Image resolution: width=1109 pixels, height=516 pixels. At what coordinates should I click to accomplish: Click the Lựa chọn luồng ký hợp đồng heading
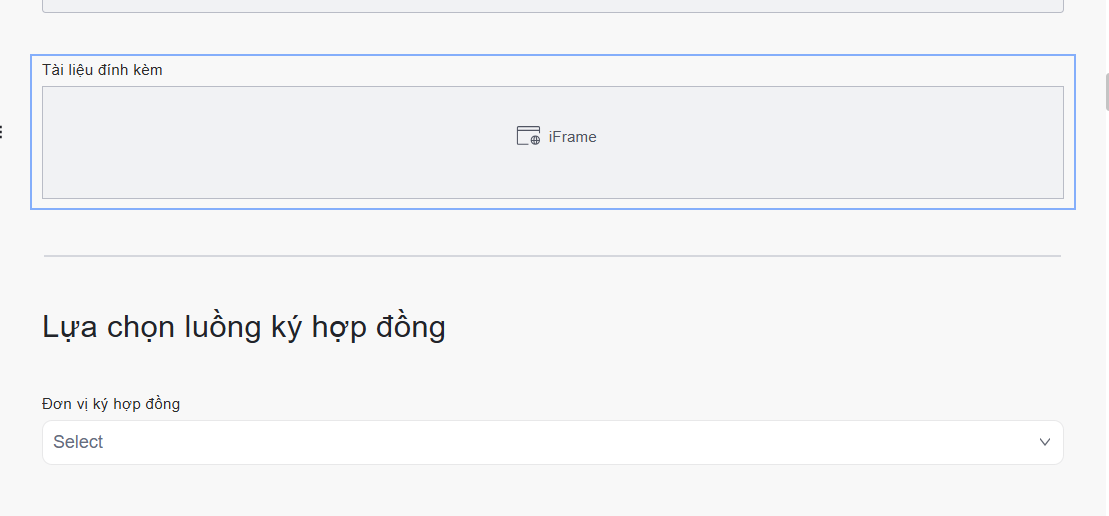pos(244,327)
